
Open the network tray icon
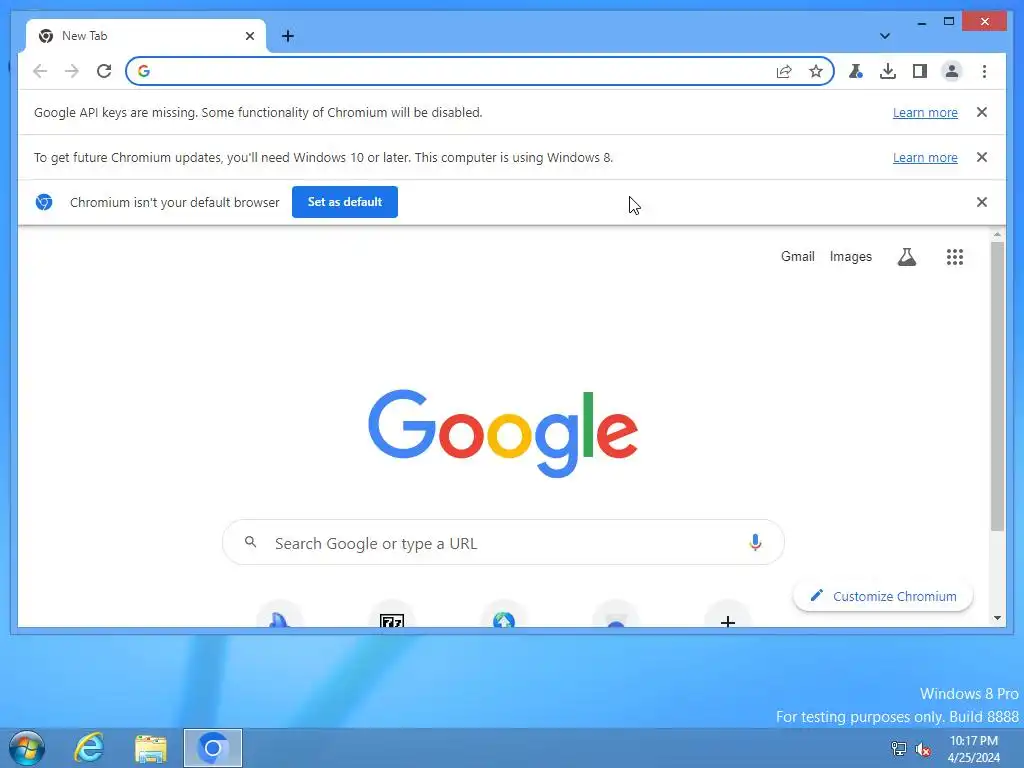(x=899, y=749)
